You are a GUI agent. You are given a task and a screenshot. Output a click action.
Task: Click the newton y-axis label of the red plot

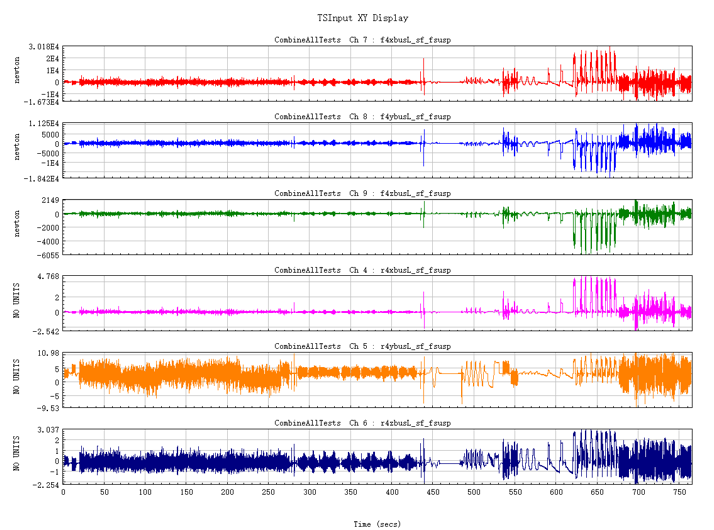tap(17, 70)
